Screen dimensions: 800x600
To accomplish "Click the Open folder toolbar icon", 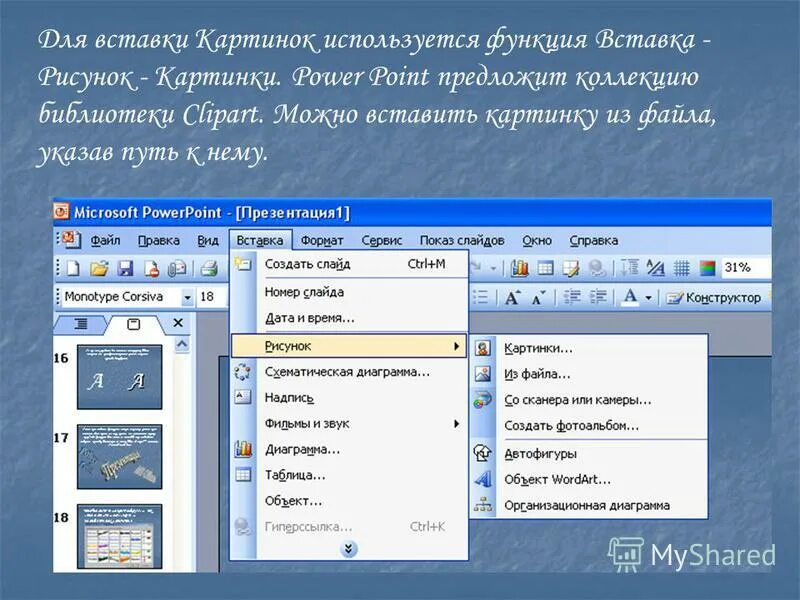I will coord(99,268).
